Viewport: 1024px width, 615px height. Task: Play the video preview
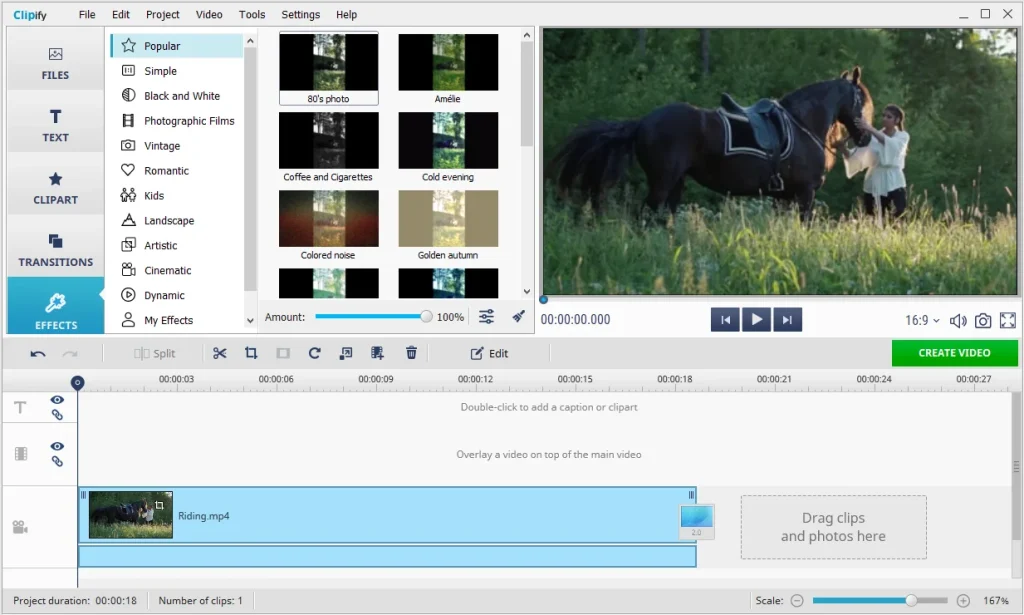point(756,319)
